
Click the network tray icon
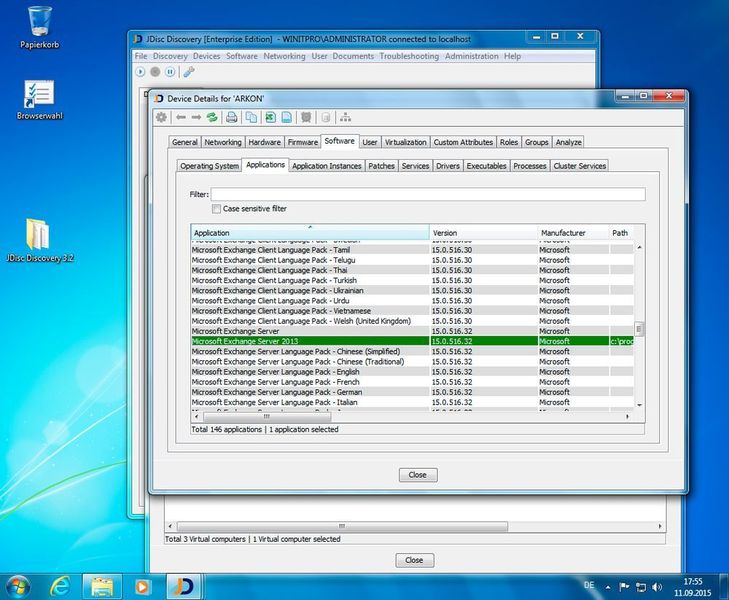tap(641, 587)
